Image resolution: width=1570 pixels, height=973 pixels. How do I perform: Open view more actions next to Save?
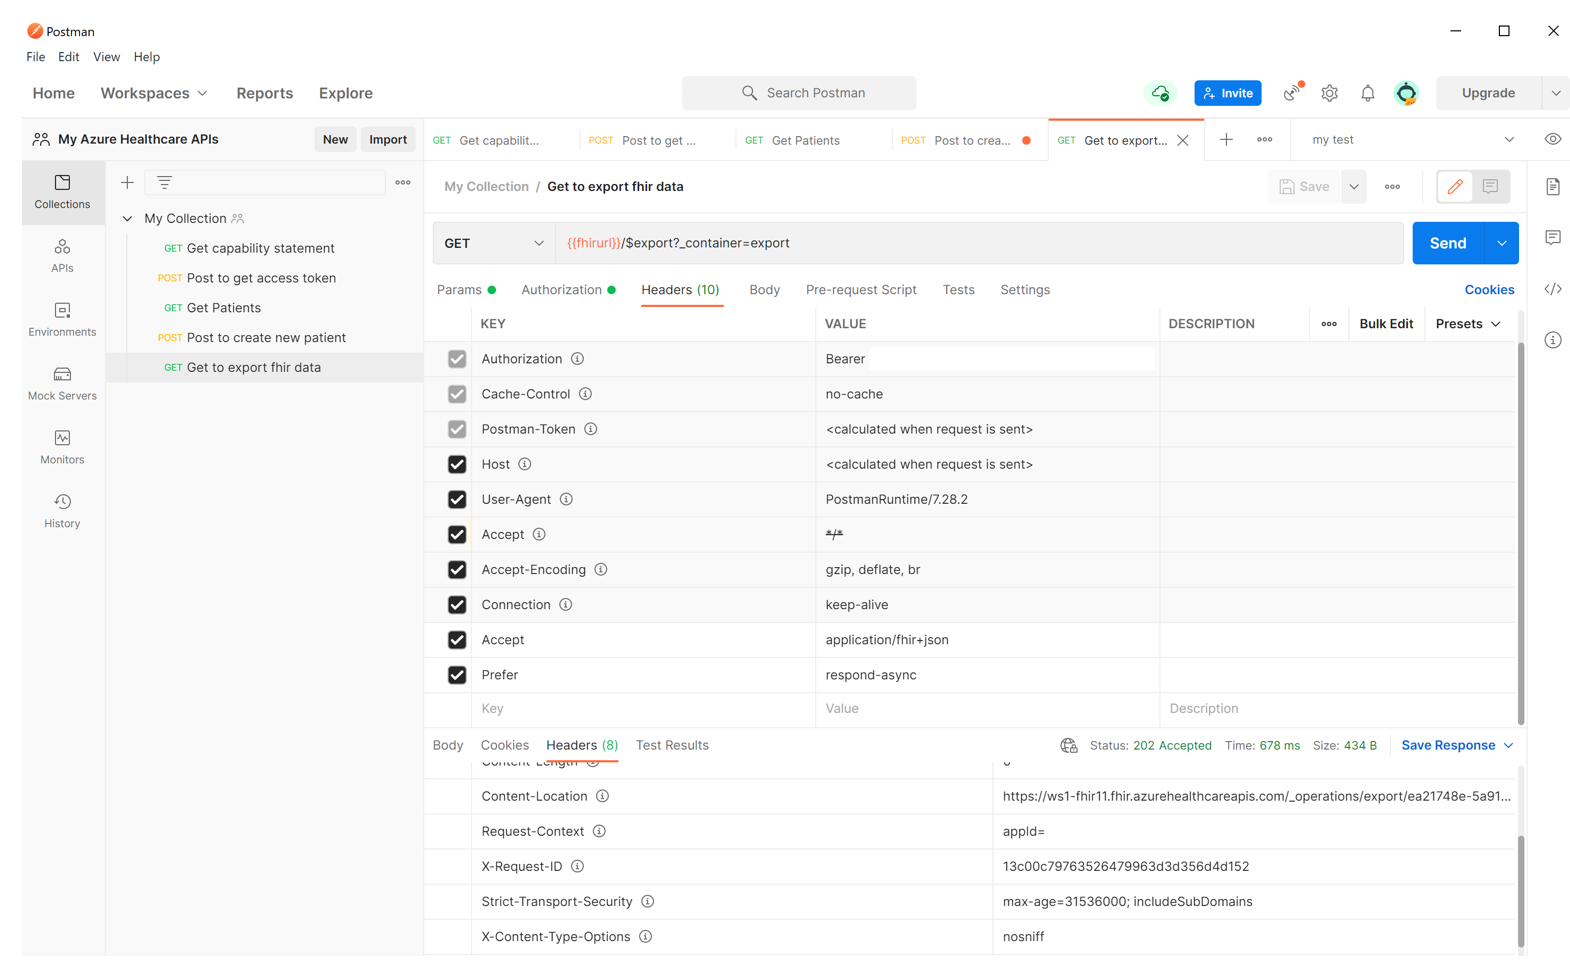[x=1392, y=187]
